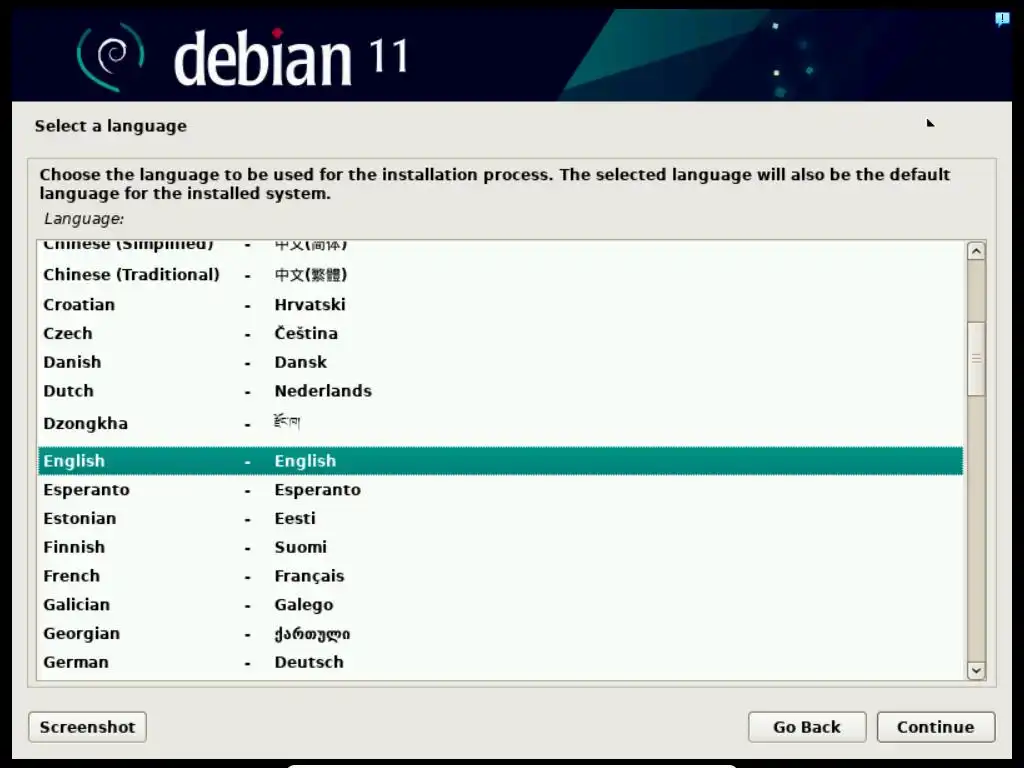
Task: Select Esperanto language row
Action: 500,490
